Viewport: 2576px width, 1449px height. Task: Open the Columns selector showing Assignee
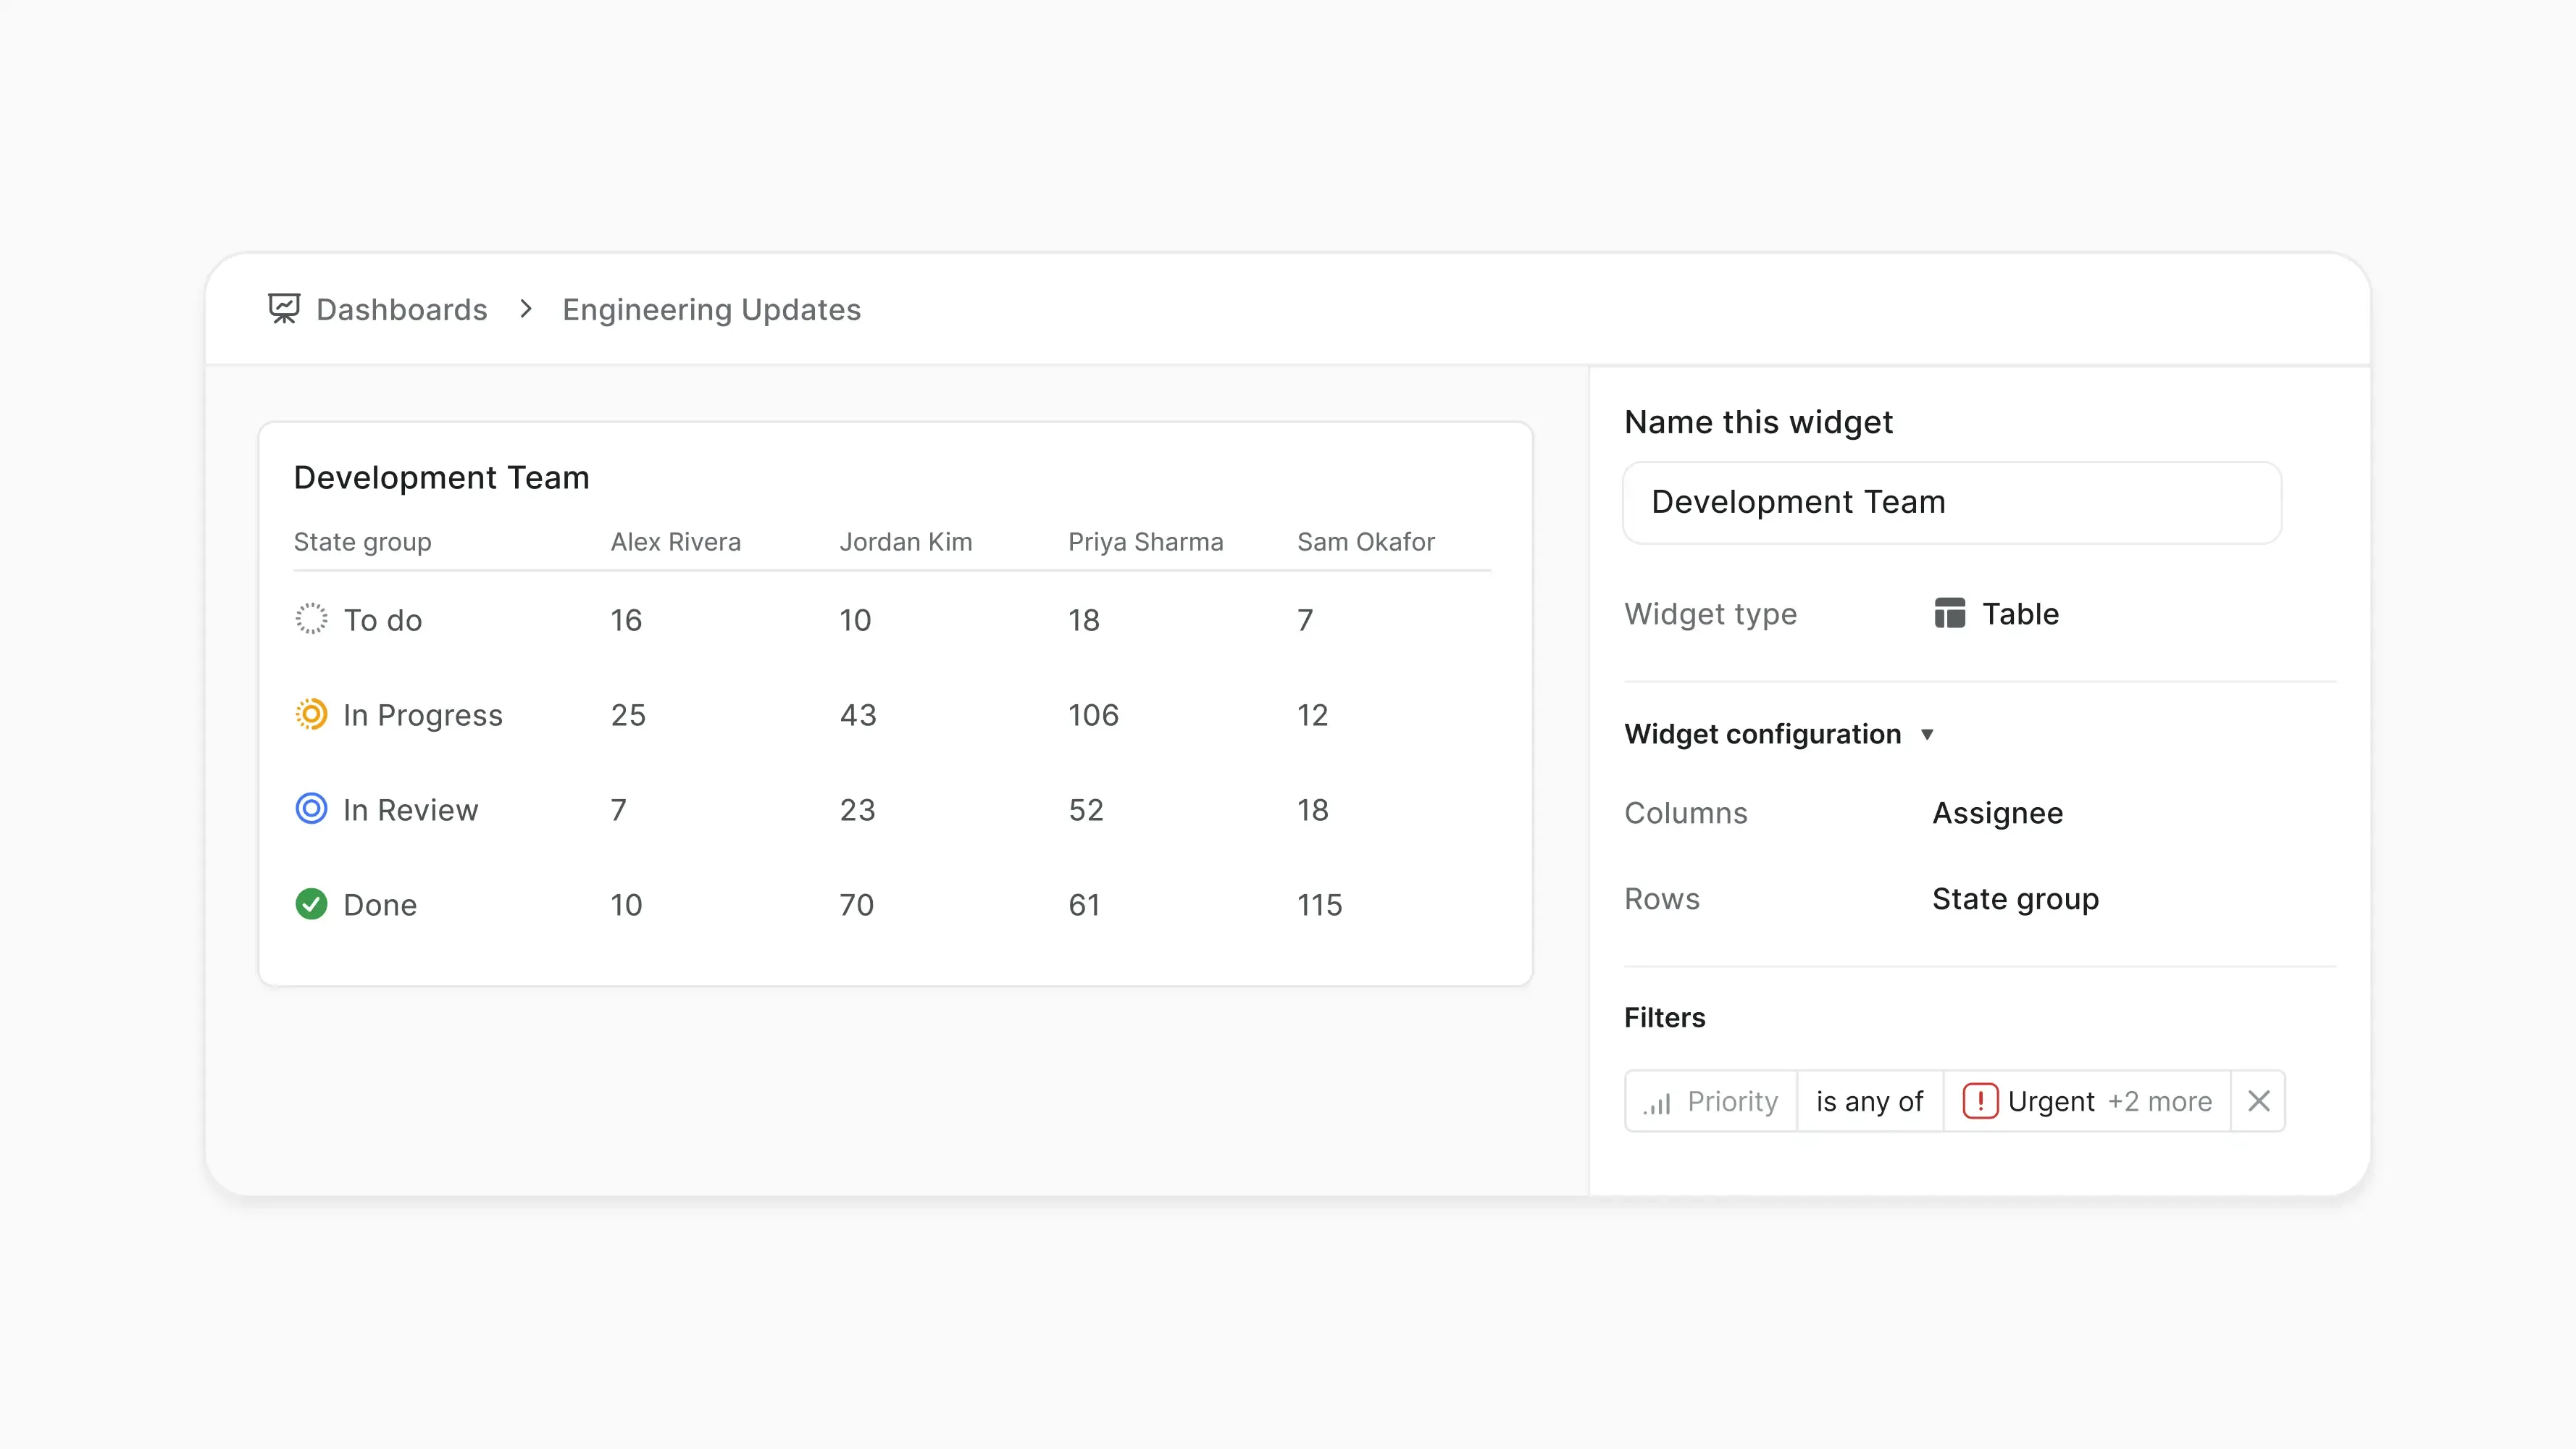1997,812
